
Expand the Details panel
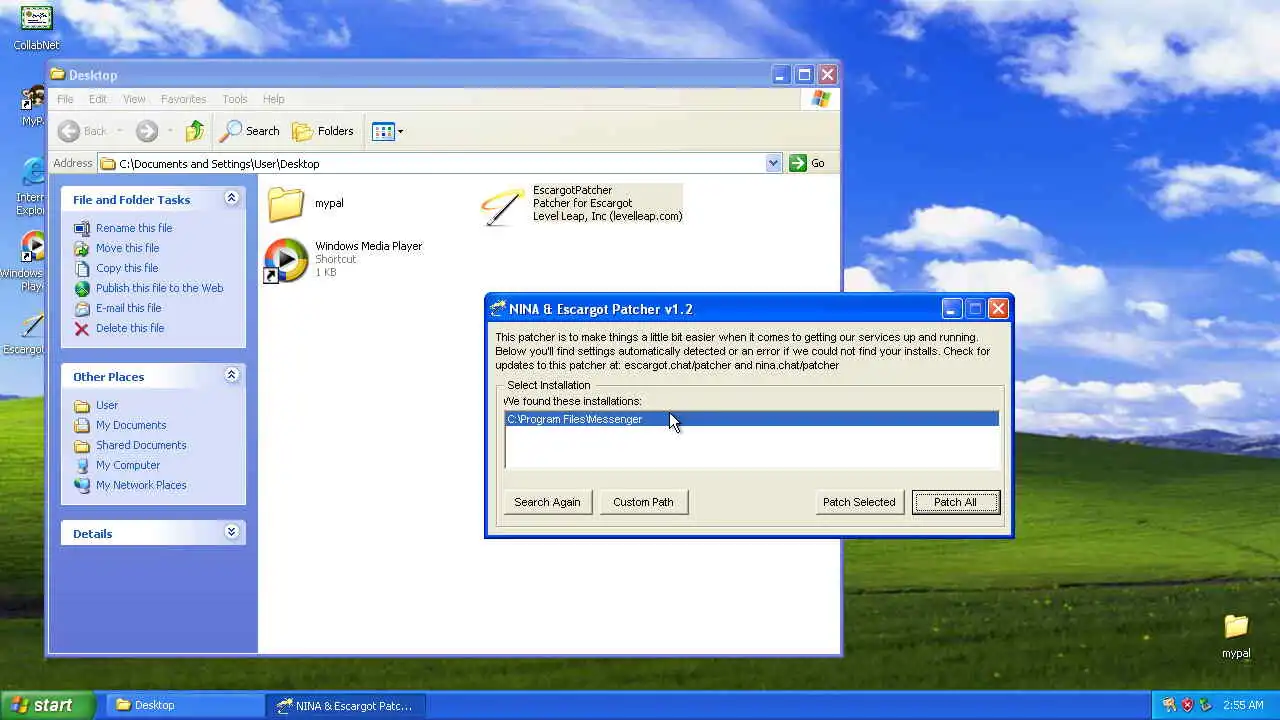(x=231, y=533)
